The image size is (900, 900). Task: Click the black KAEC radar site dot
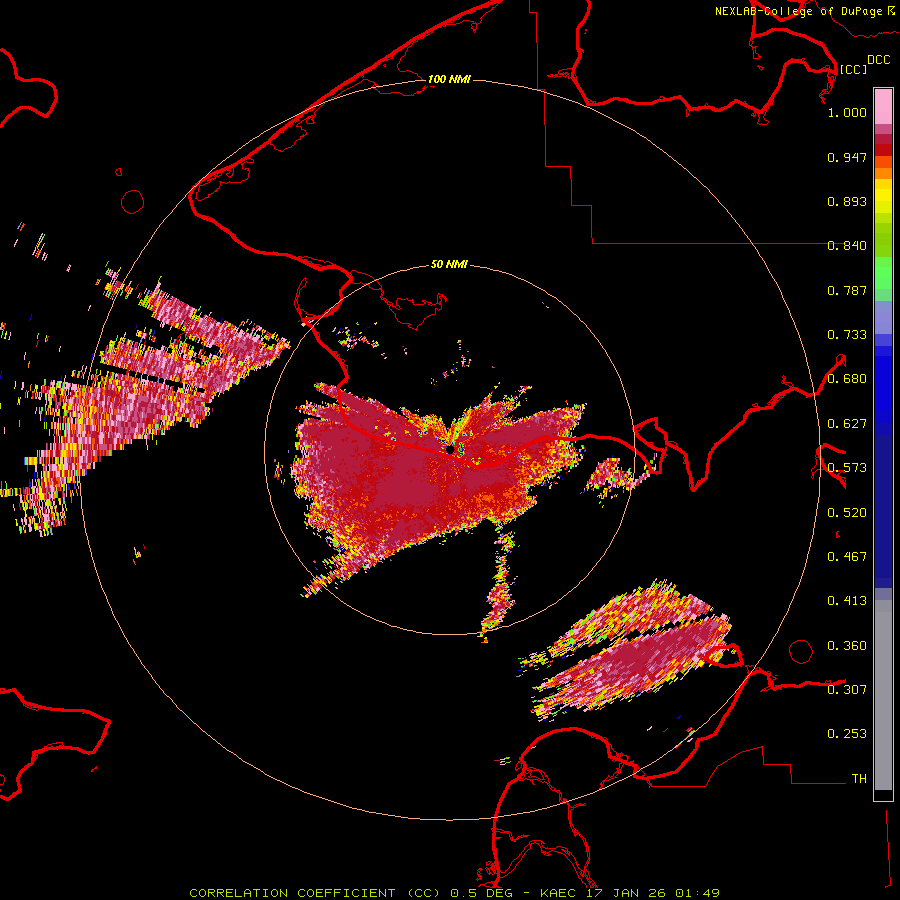(x=450, y=449)
